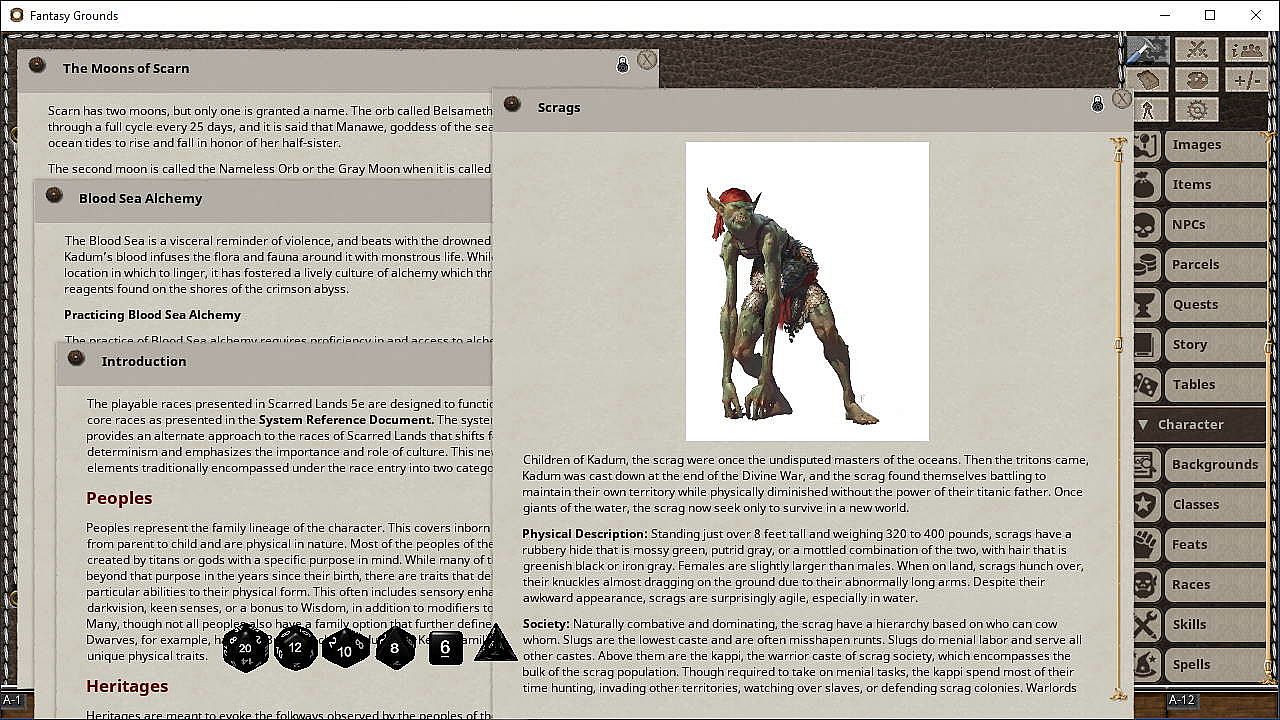1280x720 pixels.
Task: Click the d10 die
Action: 345,649
